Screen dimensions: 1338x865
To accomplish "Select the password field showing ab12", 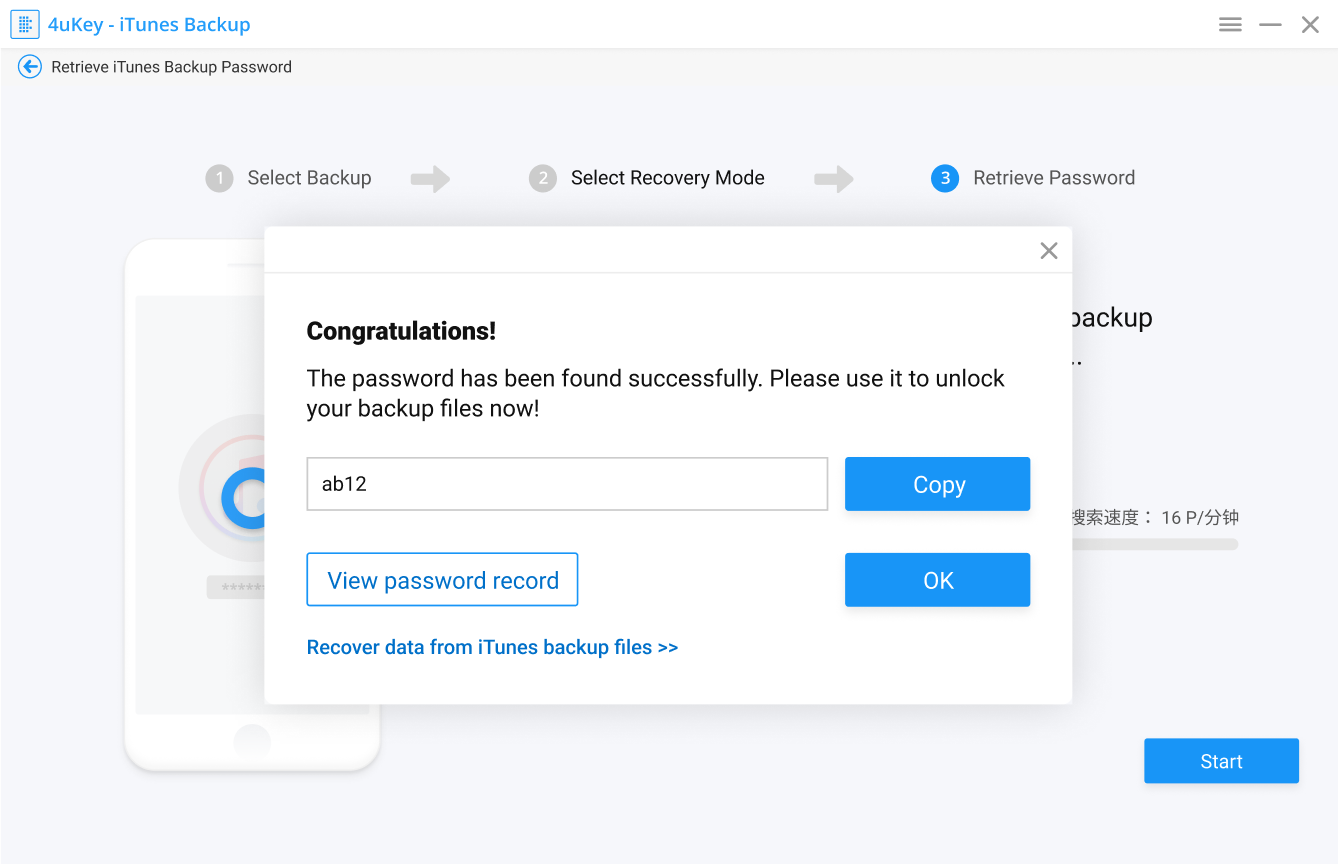I will coord(567,484).
